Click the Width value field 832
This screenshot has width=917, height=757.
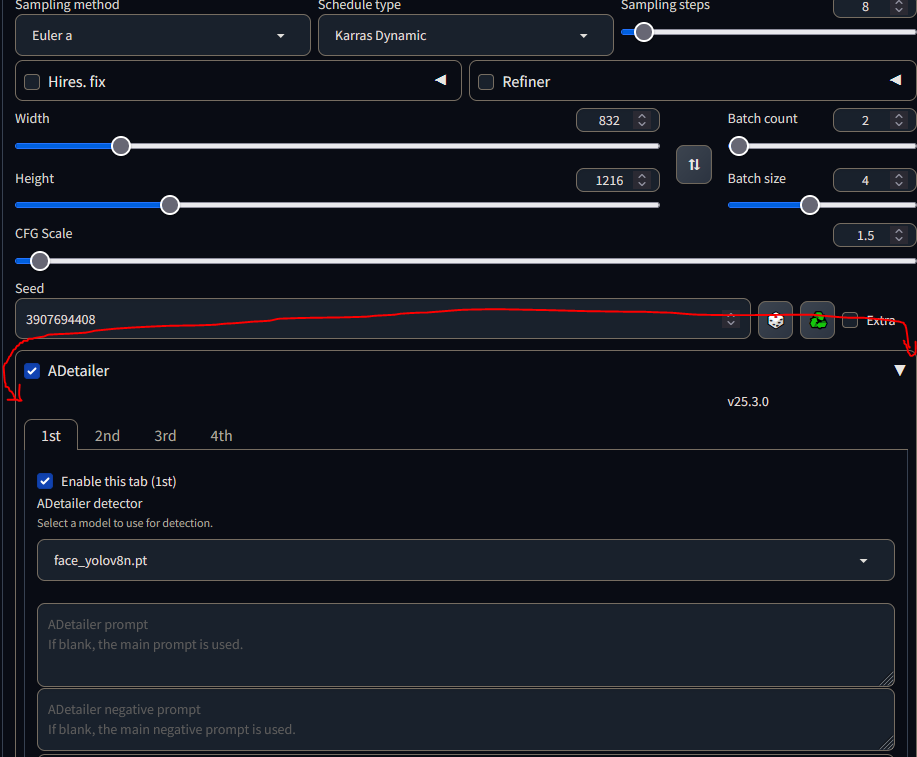pos(618,121)
